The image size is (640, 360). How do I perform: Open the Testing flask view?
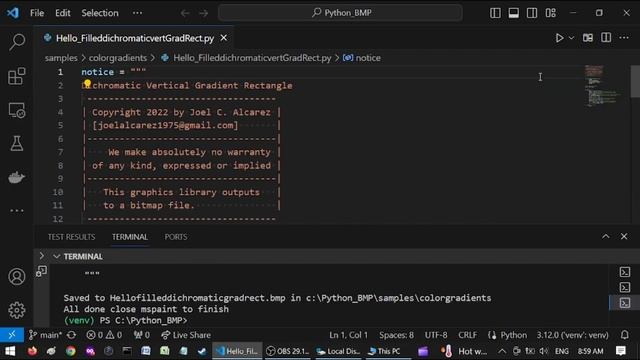click(x=17, y=143)
